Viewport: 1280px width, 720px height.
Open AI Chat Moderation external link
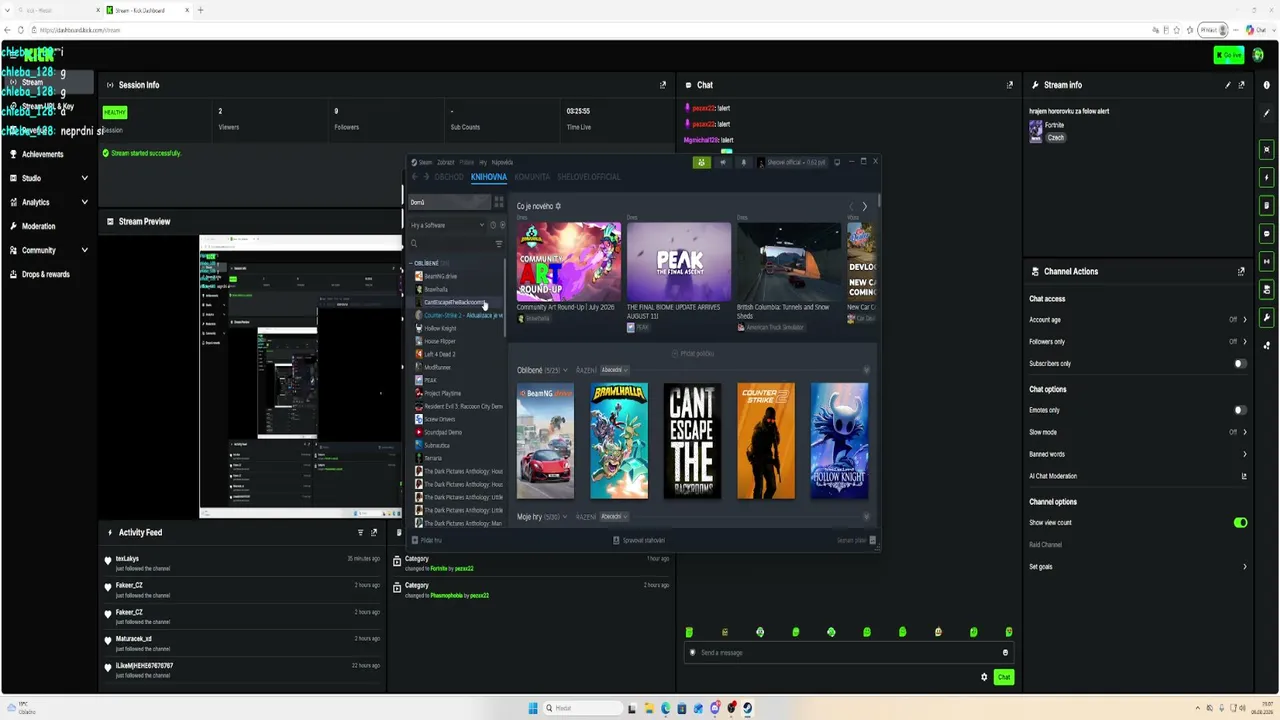click(x=1244, y=476)
